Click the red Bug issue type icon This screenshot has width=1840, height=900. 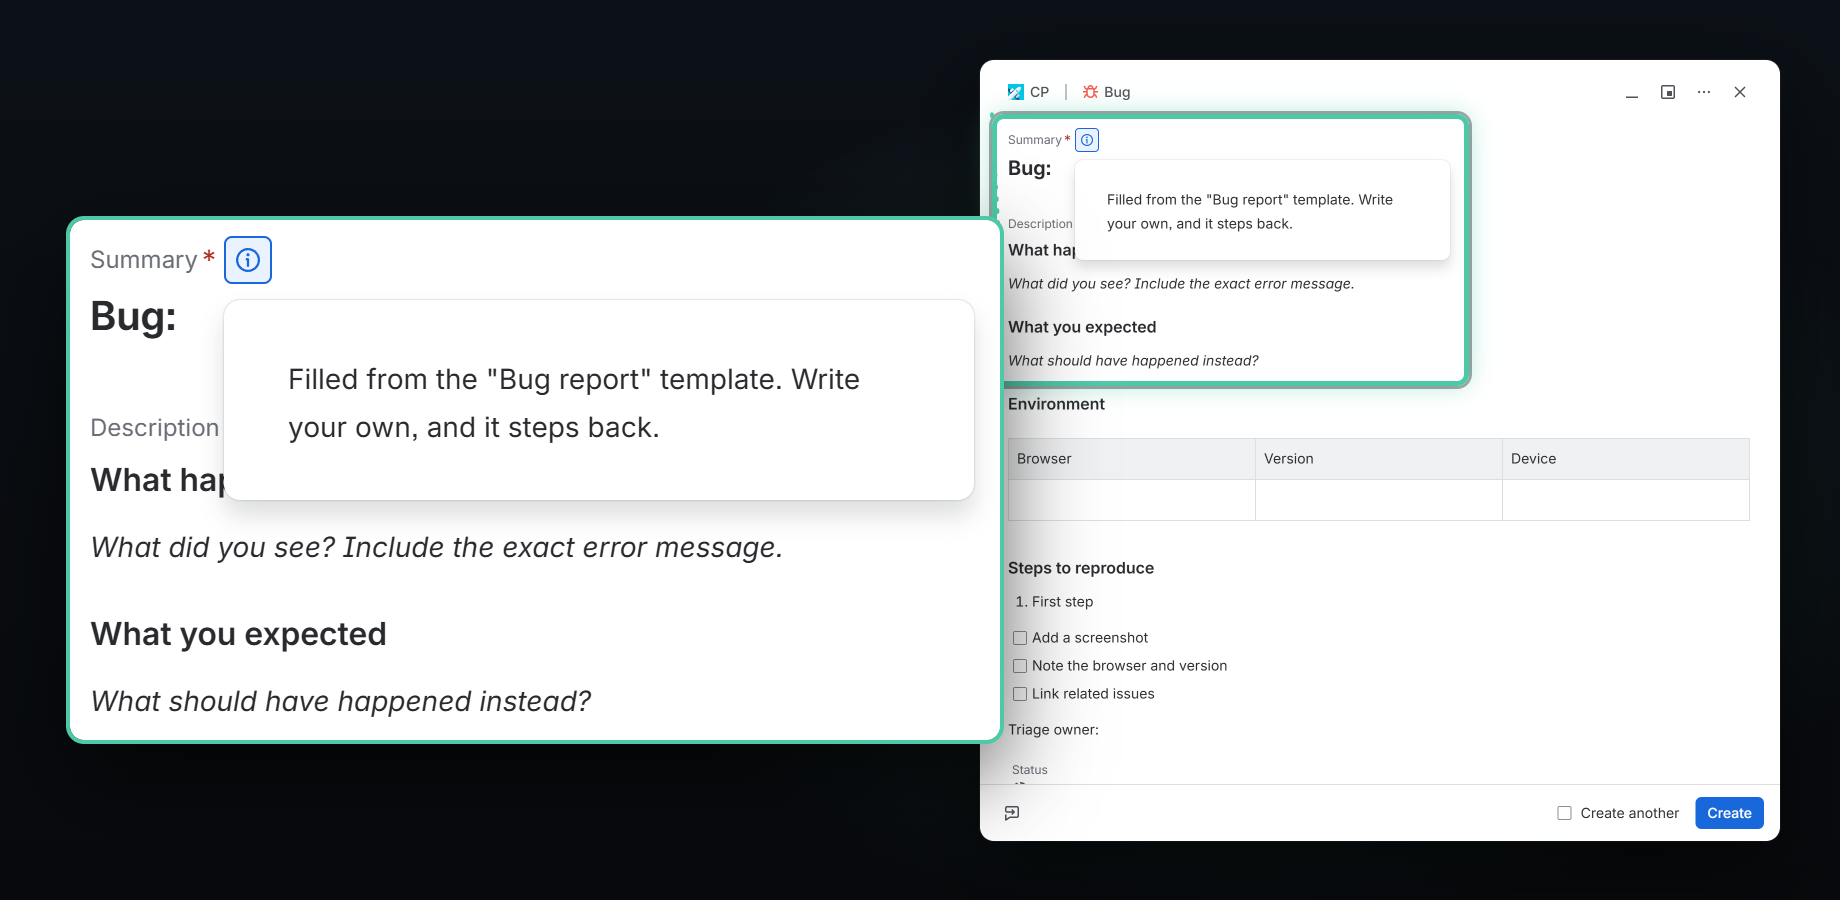(x=1090, y=92)
